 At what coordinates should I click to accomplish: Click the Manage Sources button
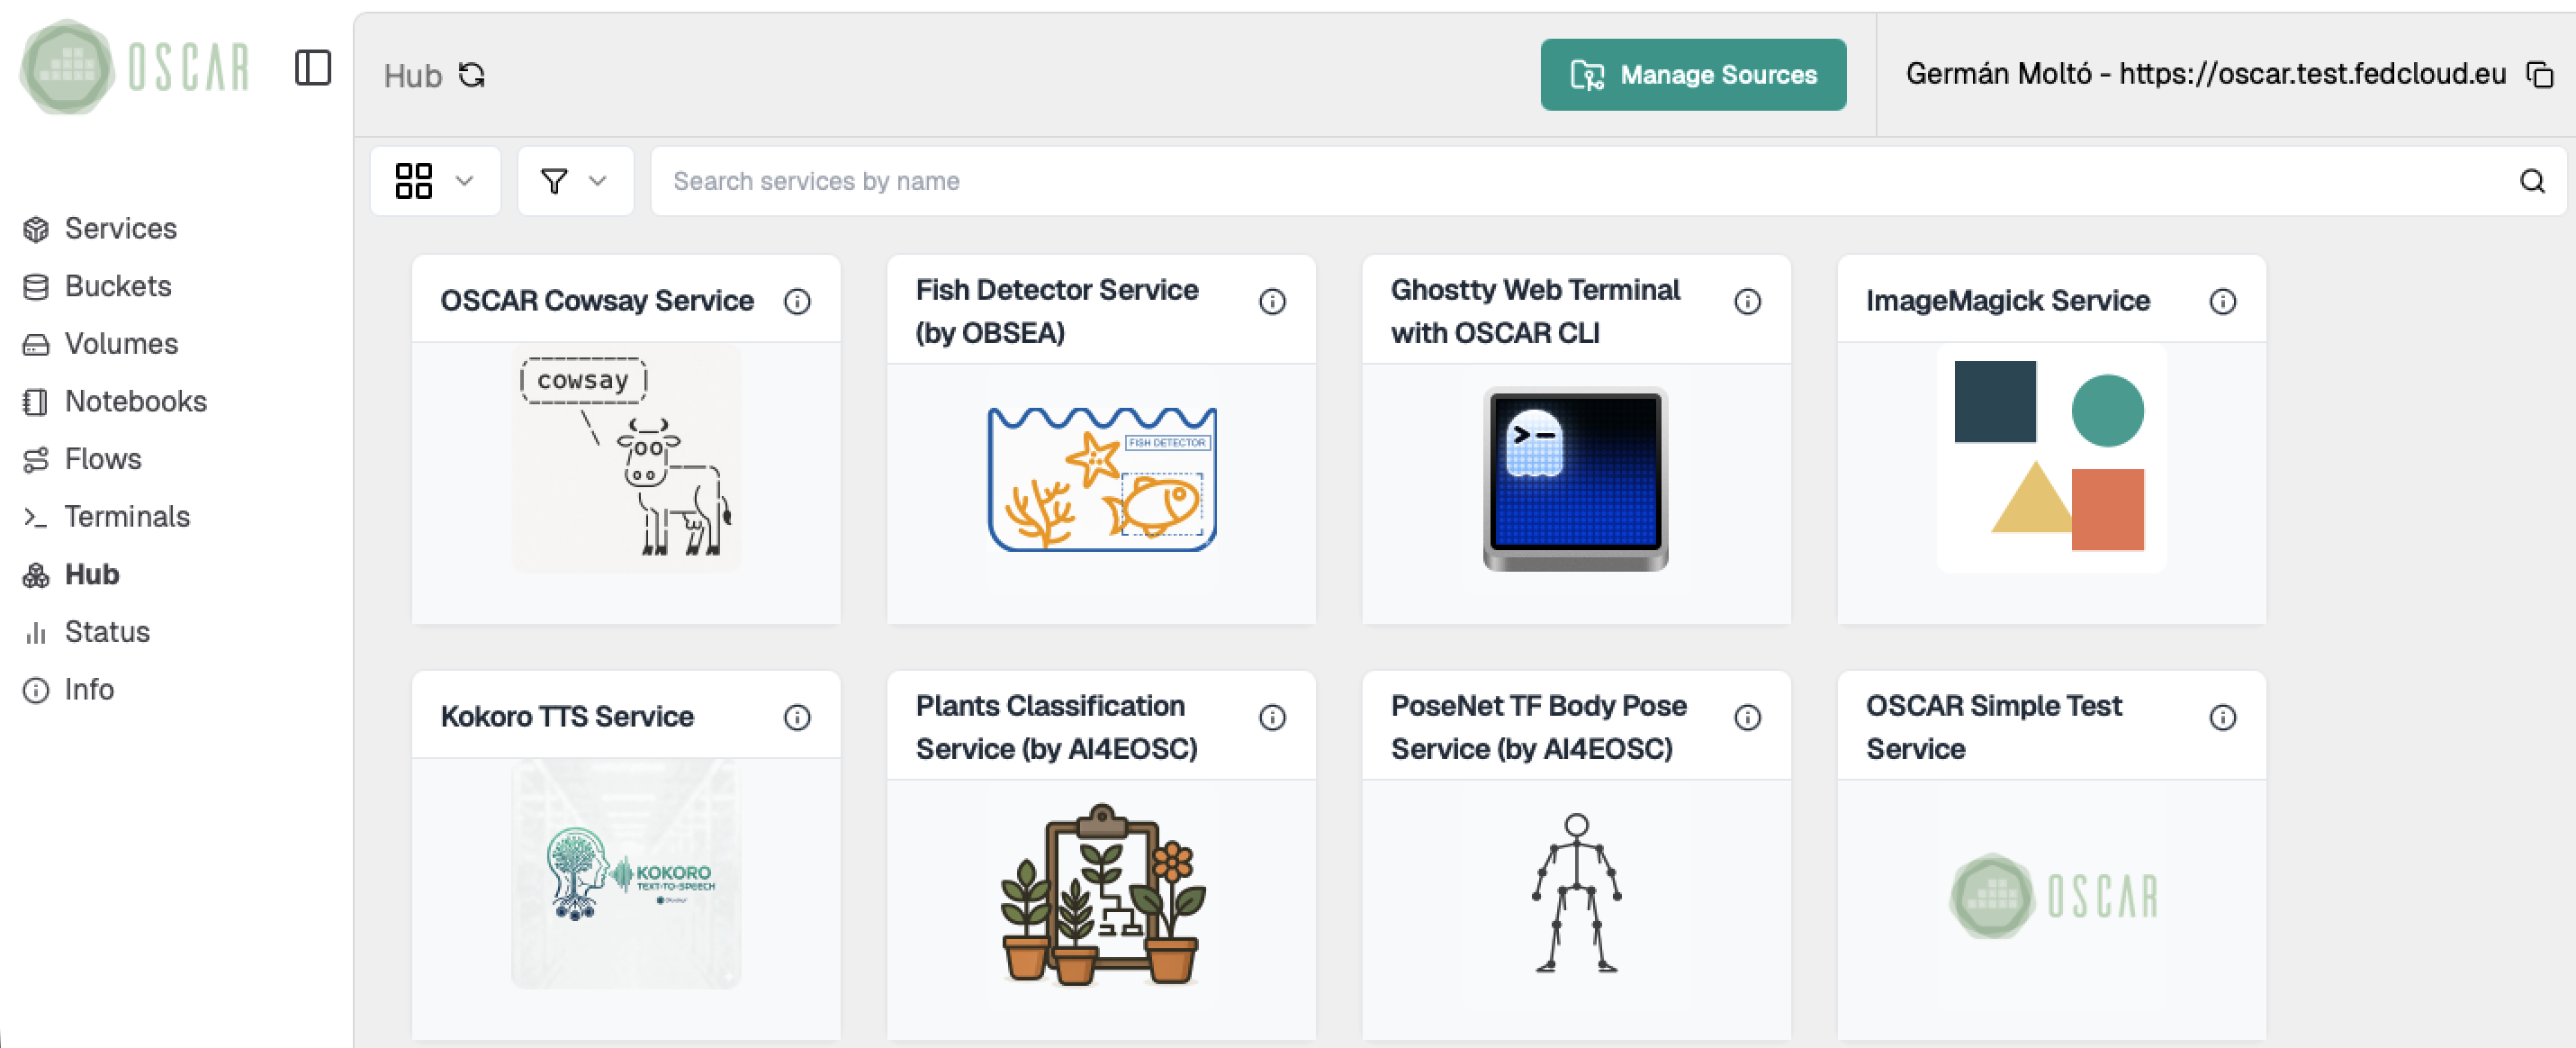coord(1694,74)
